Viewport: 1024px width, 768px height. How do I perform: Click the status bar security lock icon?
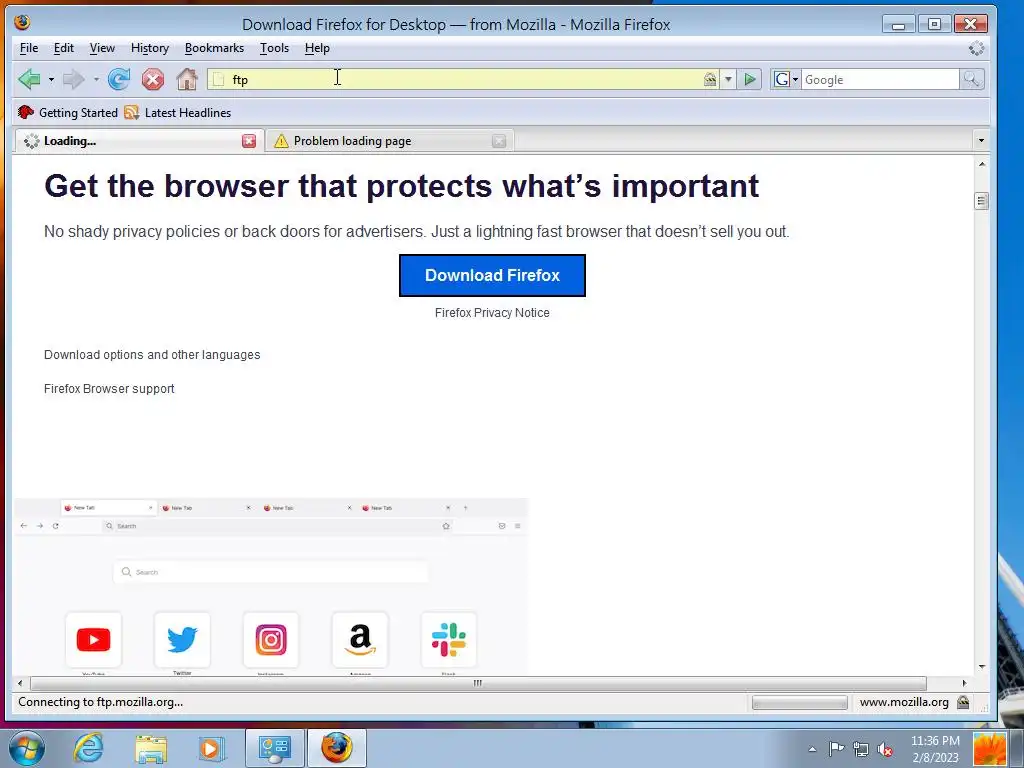963,702
